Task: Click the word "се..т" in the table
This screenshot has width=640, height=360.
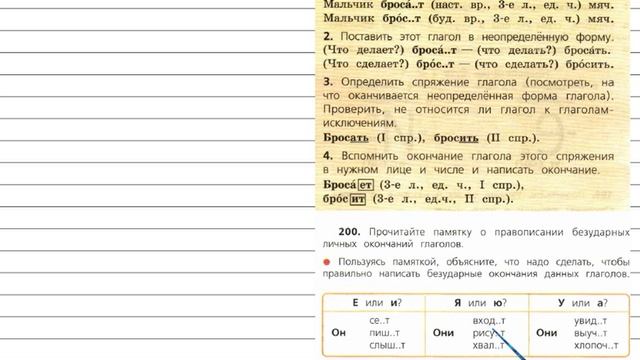Action: 379,320
